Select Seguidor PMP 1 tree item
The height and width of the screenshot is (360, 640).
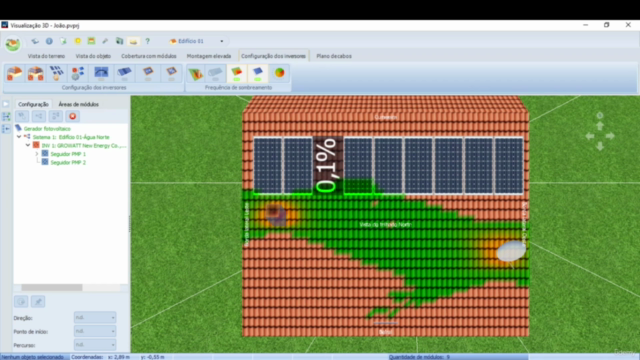(x=68, y=154)
